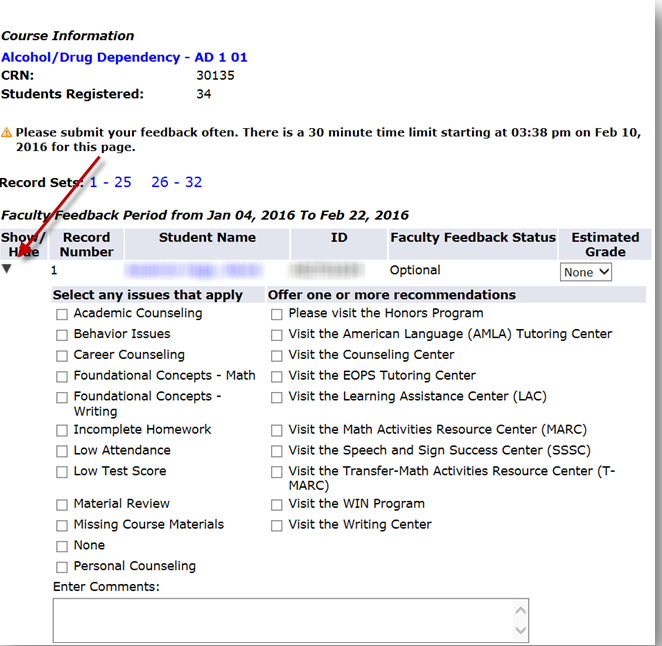
Task: Check the Low Test Score box
Action: [x=62, y=472]
